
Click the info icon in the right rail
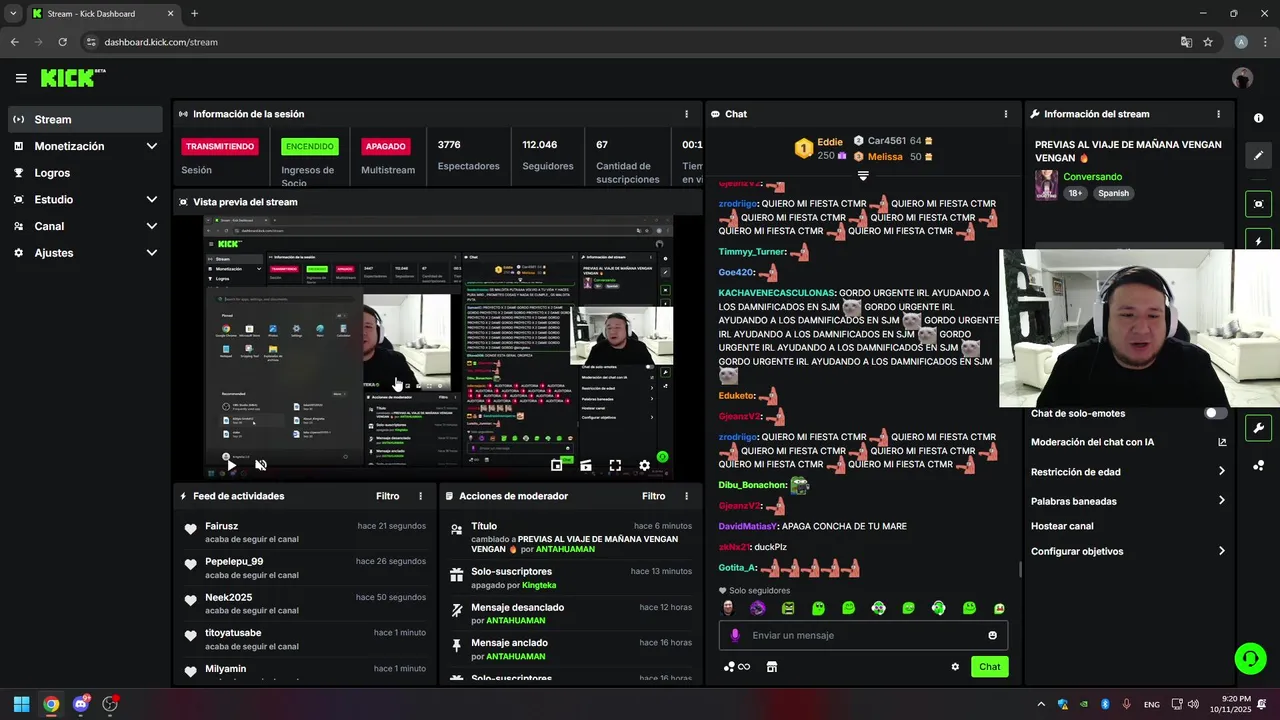[1258, 118]
